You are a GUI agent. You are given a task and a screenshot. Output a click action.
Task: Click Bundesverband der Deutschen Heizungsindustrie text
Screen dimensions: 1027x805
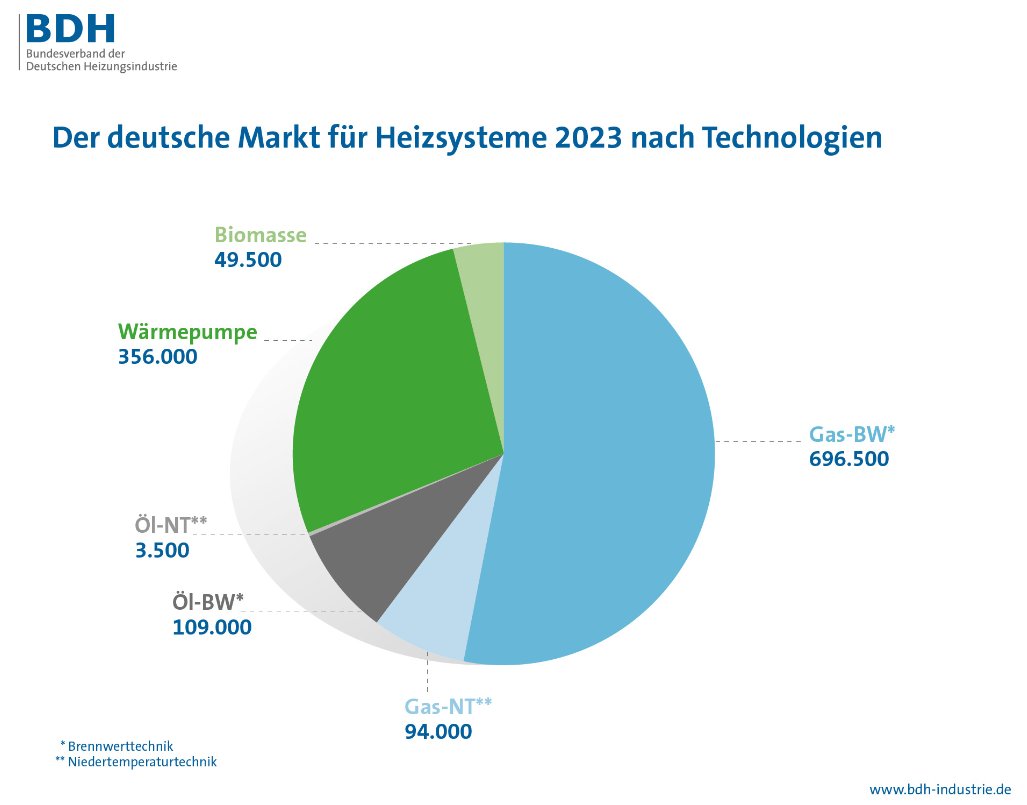point(102,60)
